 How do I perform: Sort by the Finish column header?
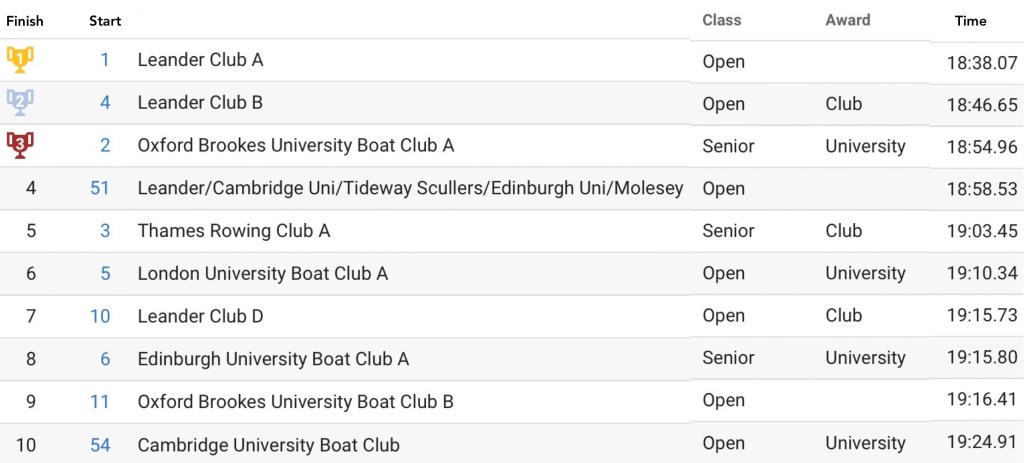[25, 21]
